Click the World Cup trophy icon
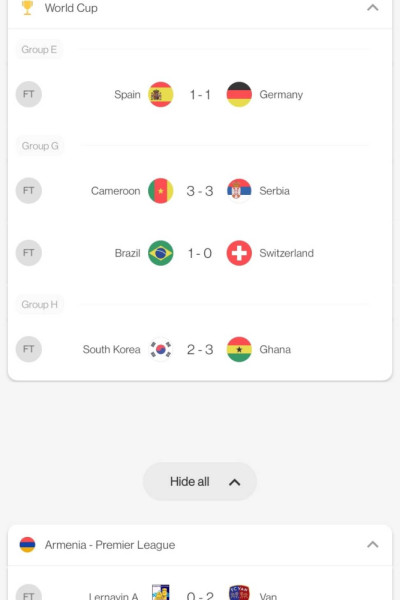400x600 pixels. 27,7
